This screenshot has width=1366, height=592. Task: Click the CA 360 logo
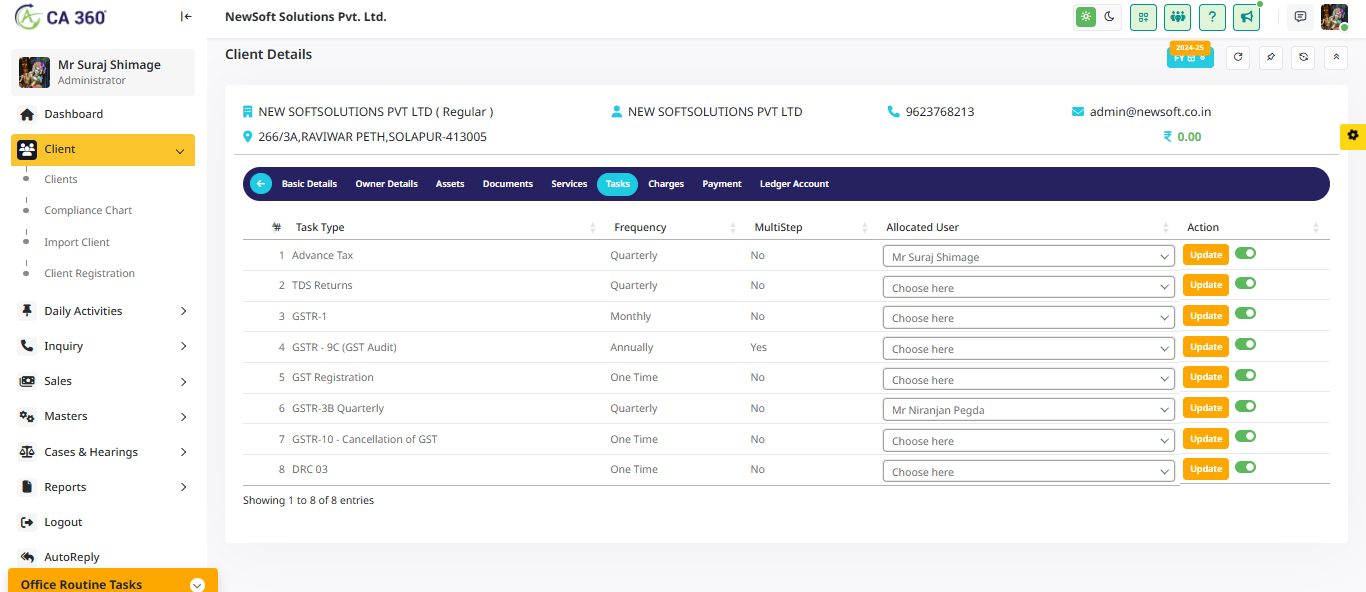[61, 17]
